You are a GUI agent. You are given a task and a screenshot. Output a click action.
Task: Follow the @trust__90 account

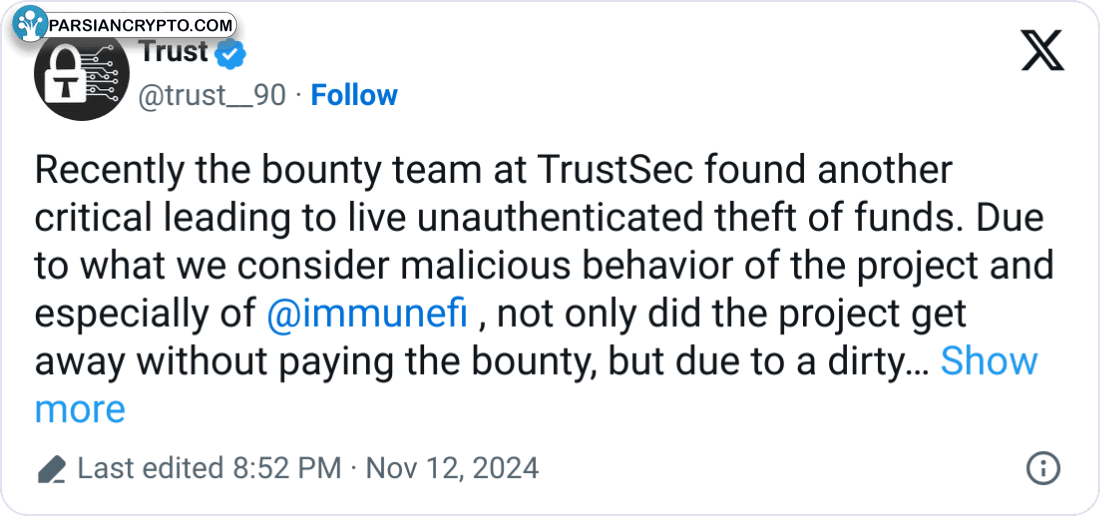point(354,95)
